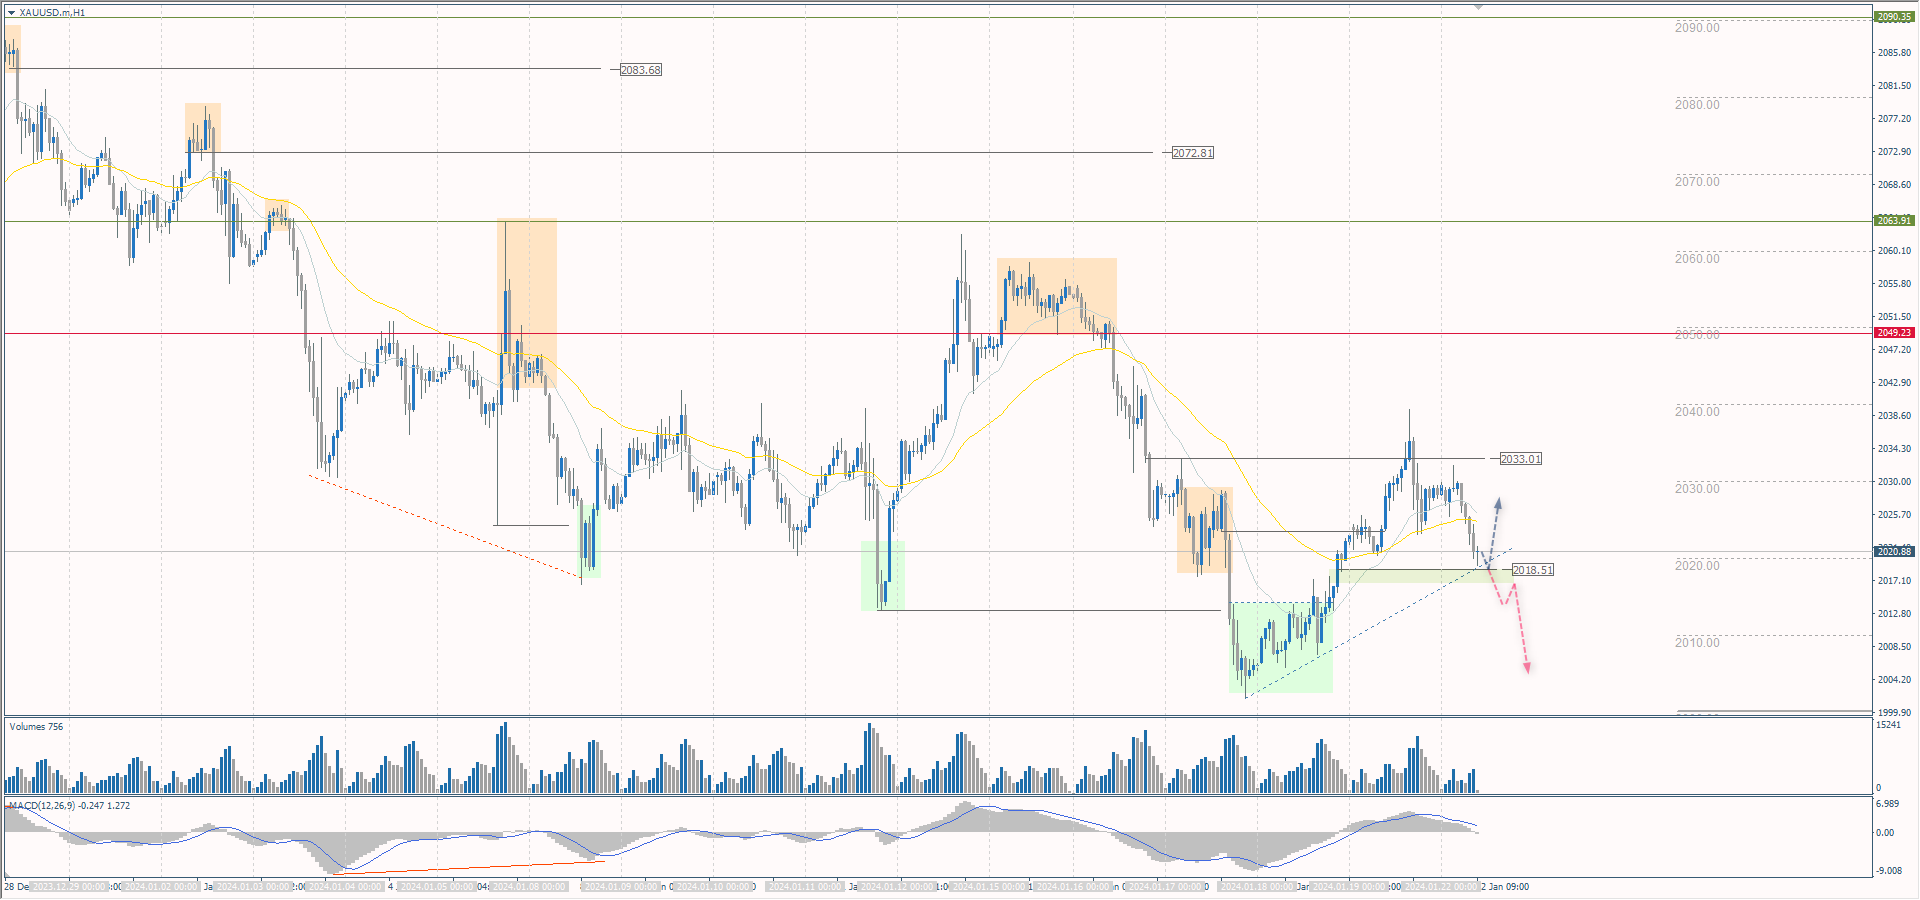Image resolution: width=1920 pixels, height=900 pixels.
Task: Select the 2024.01.18 00:00 date marker
Action: click(x=1258, y=887)
